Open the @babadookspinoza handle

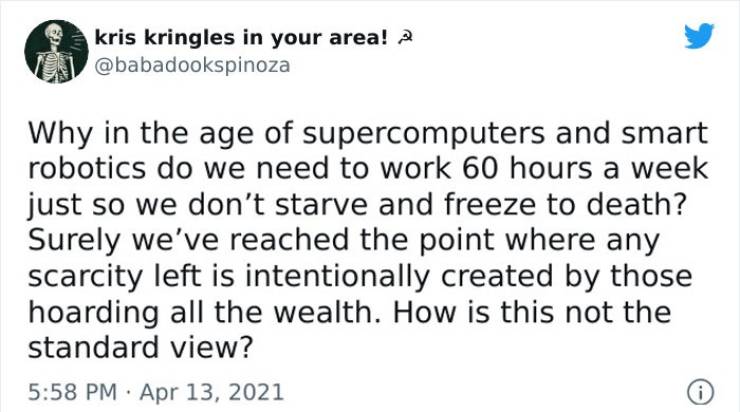pyautogui.click(x=192, y=66)
